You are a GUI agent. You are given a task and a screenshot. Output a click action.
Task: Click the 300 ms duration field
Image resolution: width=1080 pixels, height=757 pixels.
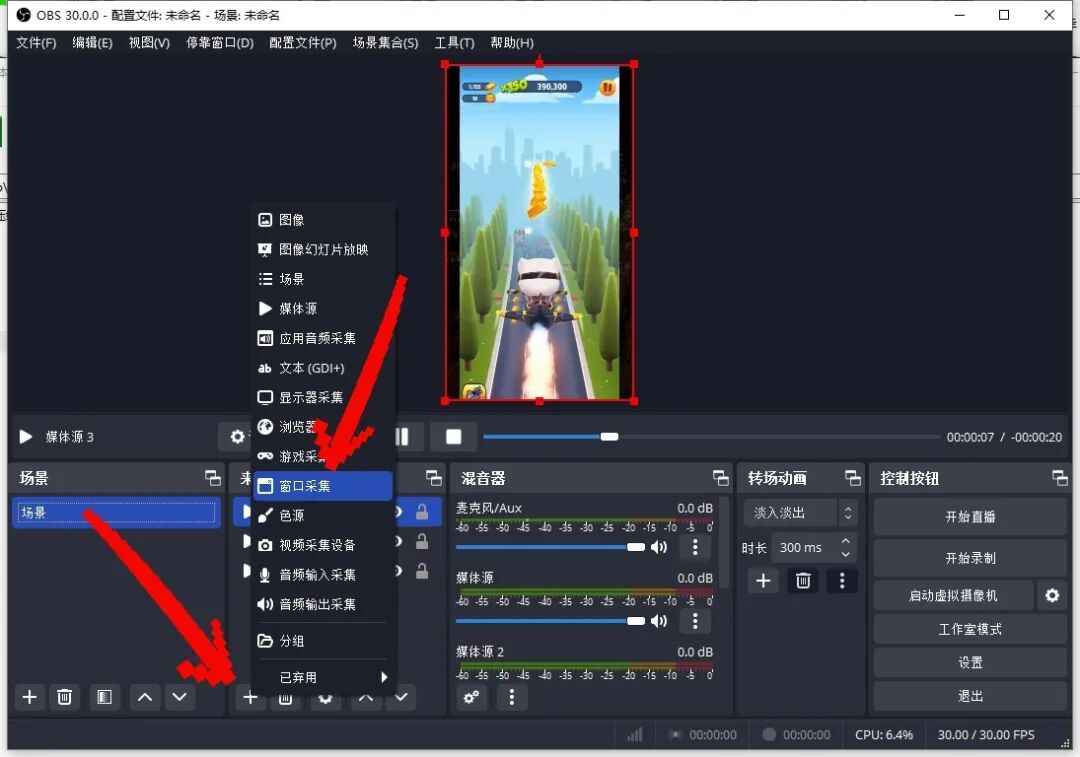802,548
